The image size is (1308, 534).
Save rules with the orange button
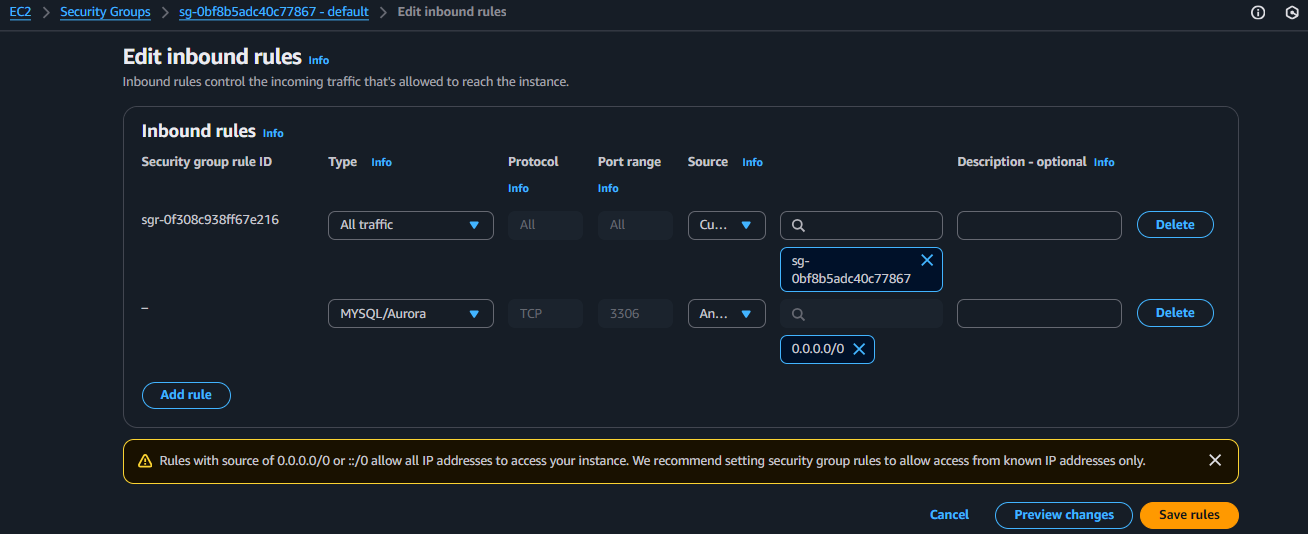click(x=1188, y=515)
